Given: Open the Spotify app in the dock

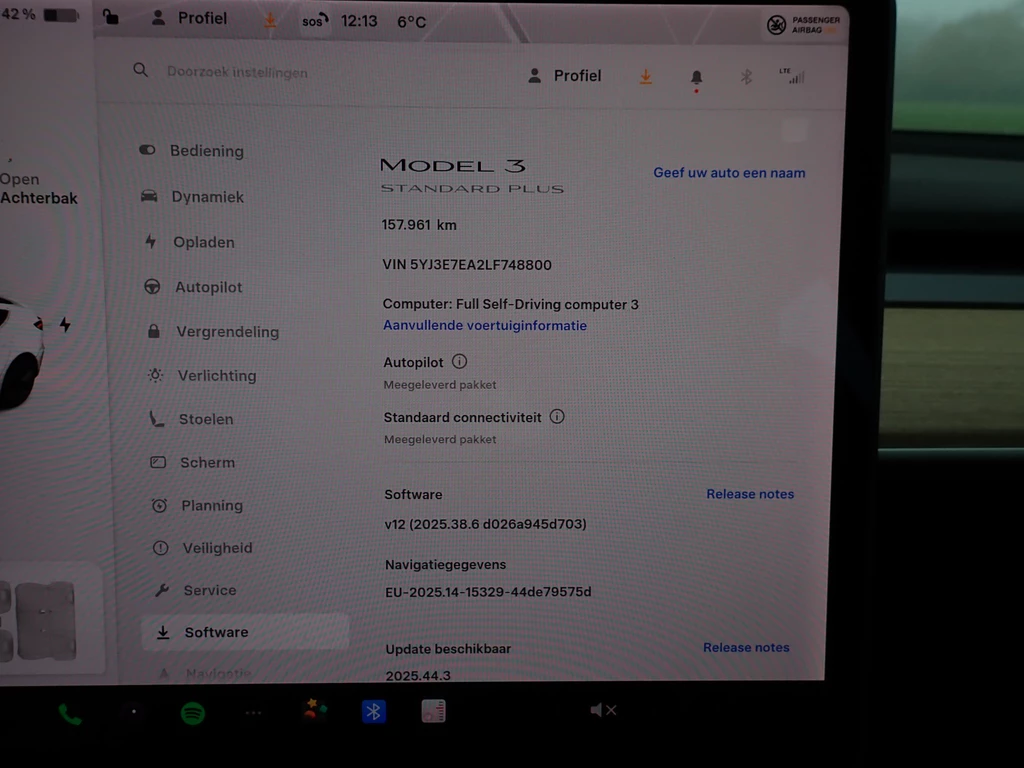Looking at the screenshot, I should 193,712.
